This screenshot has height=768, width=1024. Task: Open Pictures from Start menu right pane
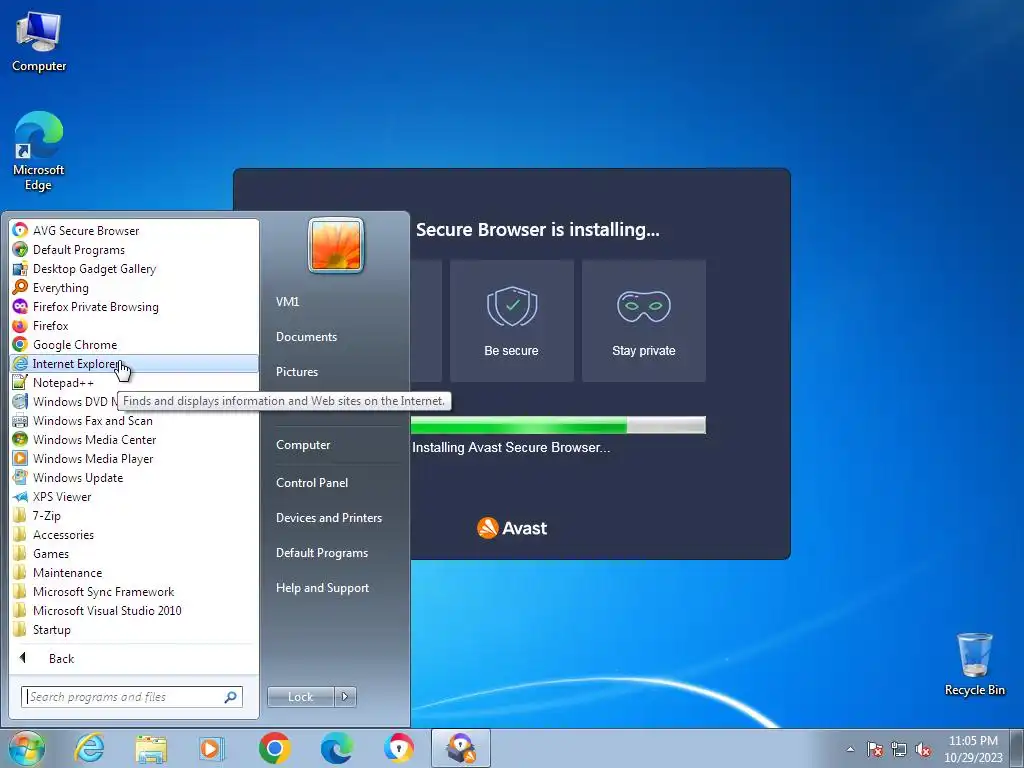click(296, 372)
